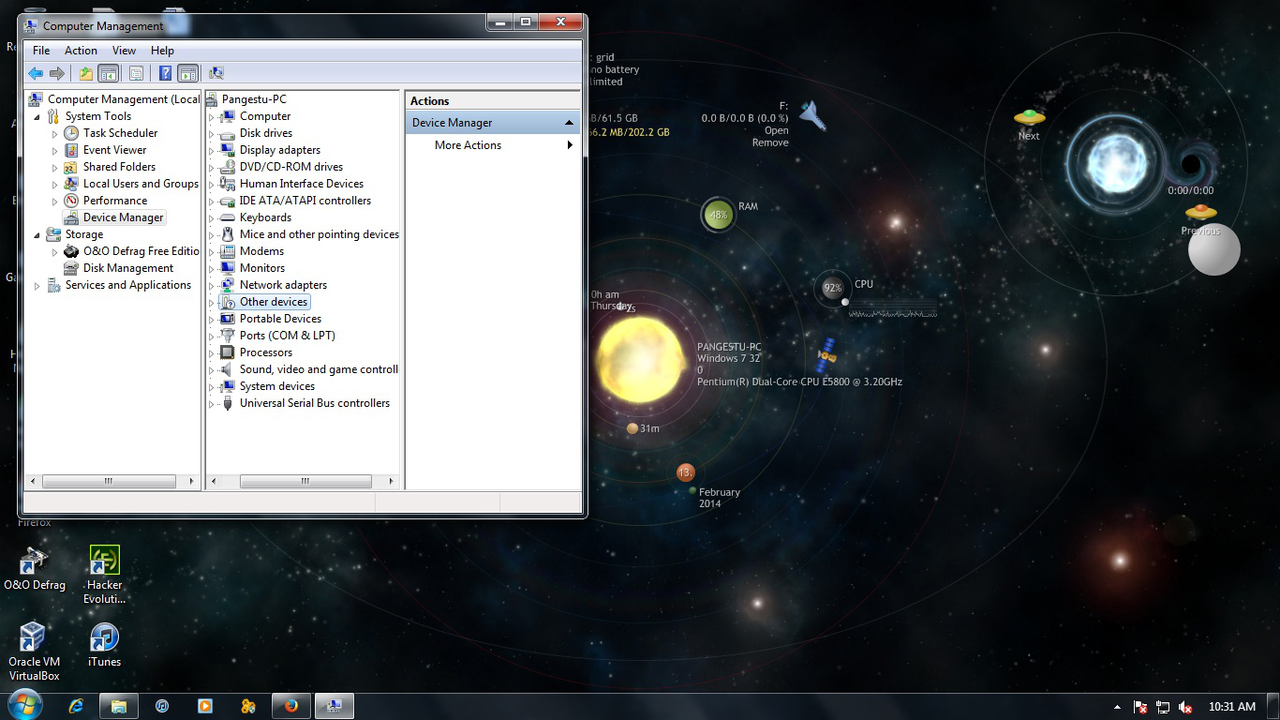Select IDE ATA/ATAPI controllers category
Screen dimensions: 1280x720
(305, 201)
